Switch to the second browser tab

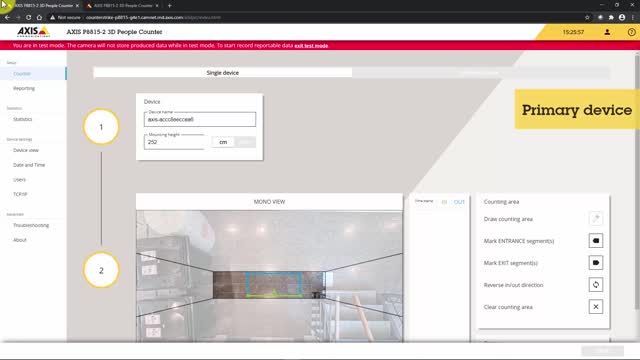click(x=122, y=6)
